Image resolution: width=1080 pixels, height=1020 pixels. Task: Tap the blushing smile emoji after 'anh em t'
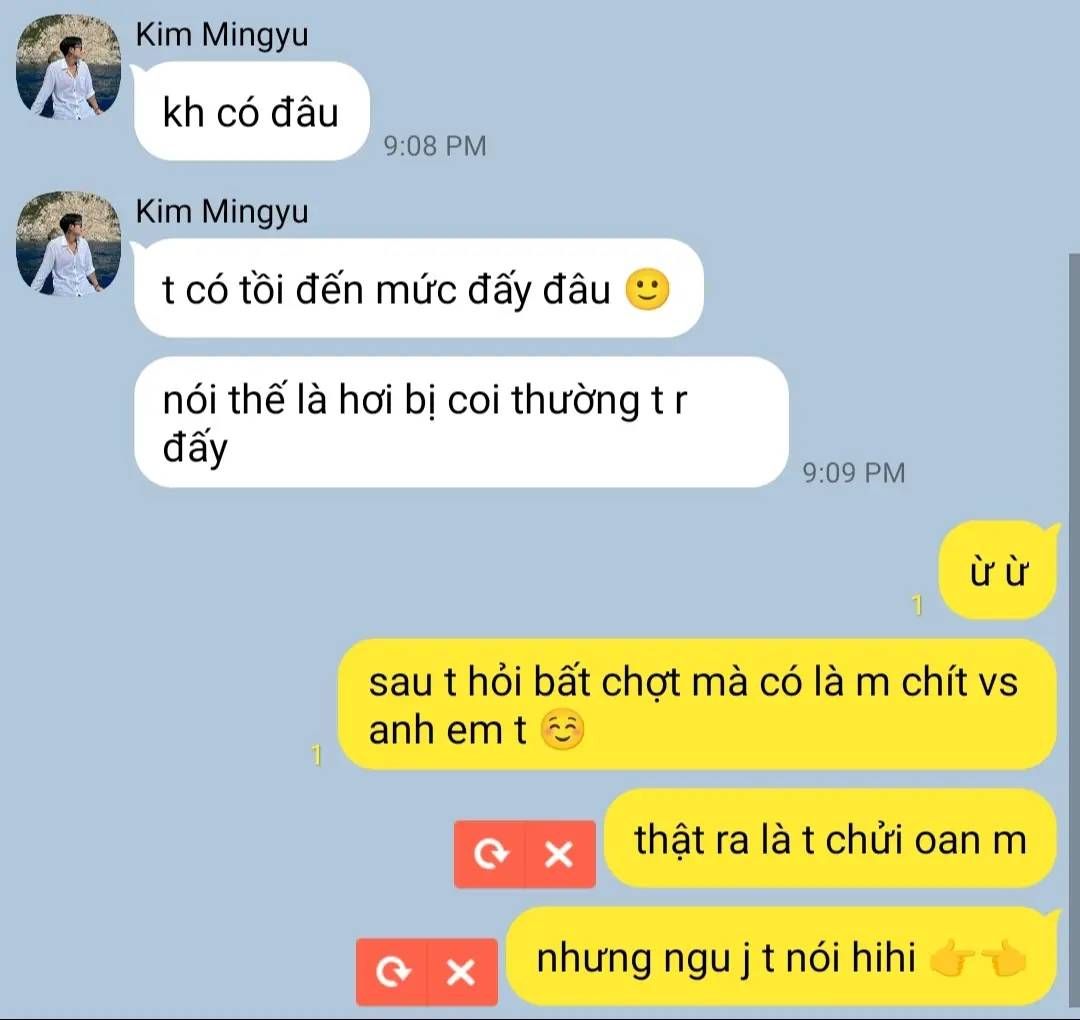[563, 730]
